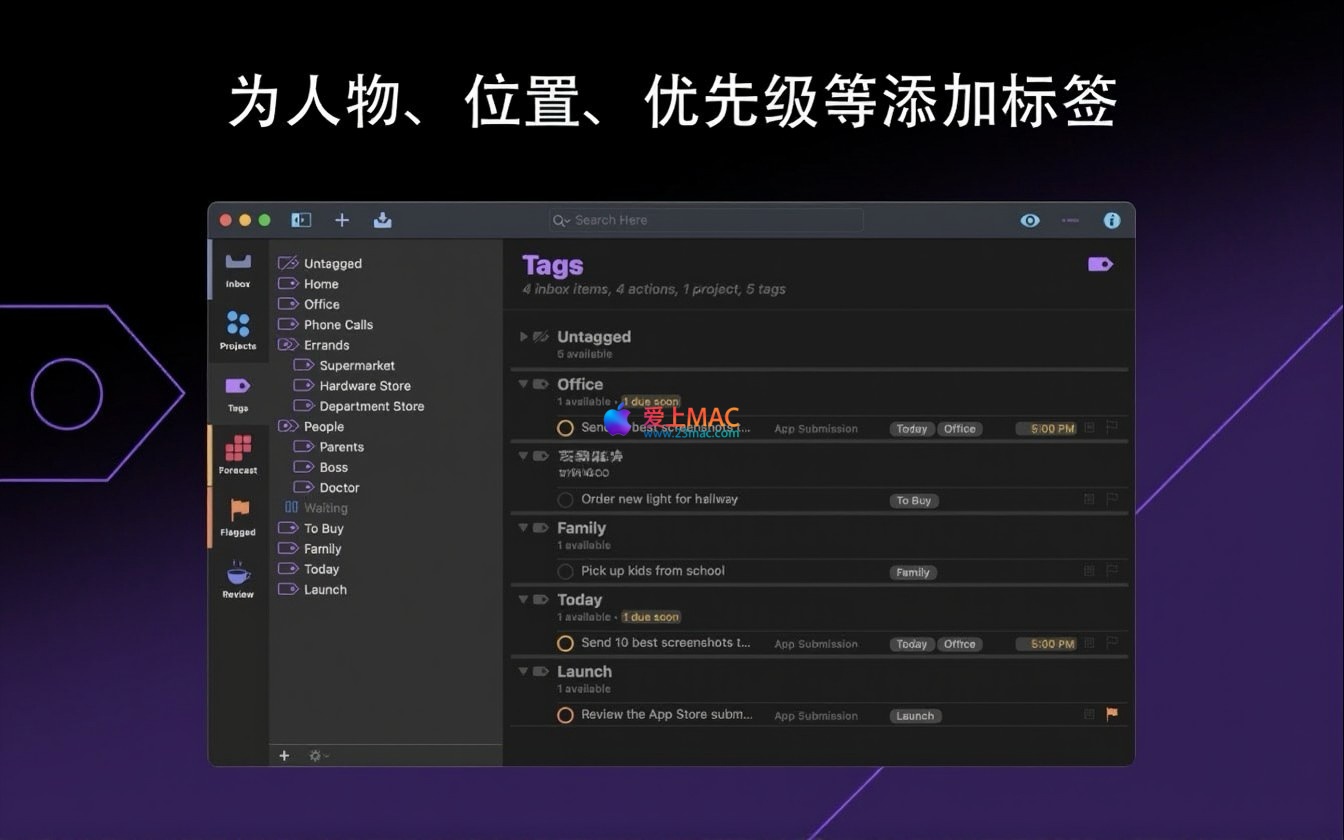Image resolution: width=1344 pixels, height=840 pixels.
Task: Switch to the Forecast perspective
Action: [238, 455]
